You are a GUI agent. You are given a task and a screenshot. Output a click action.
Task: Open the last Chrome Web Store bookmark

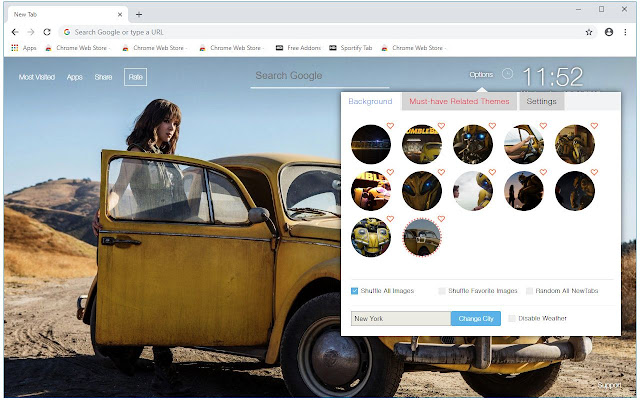(414, 48)
